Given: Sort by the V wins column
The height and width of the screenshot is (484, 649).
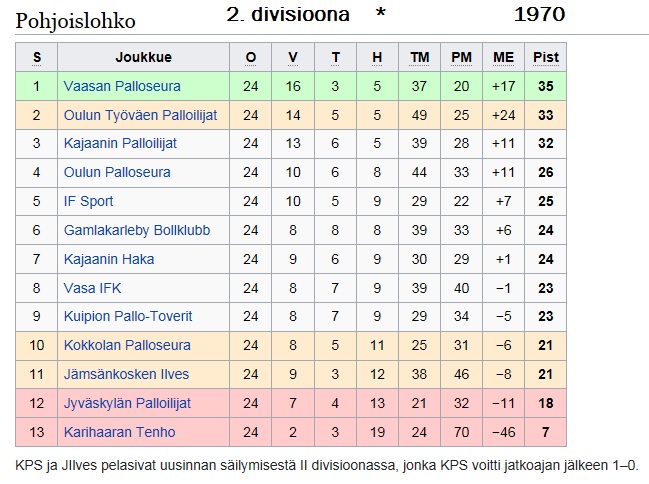Looking at the screenshot, I should click(x=293, y=58).
